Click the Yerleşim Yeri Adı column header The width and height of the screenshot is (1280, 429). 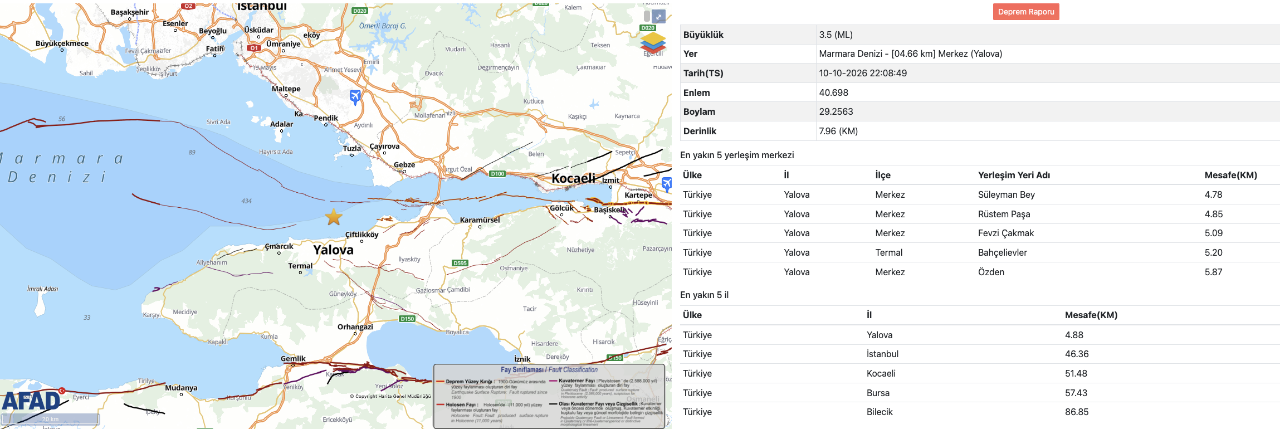click(x=1014, y=175)
